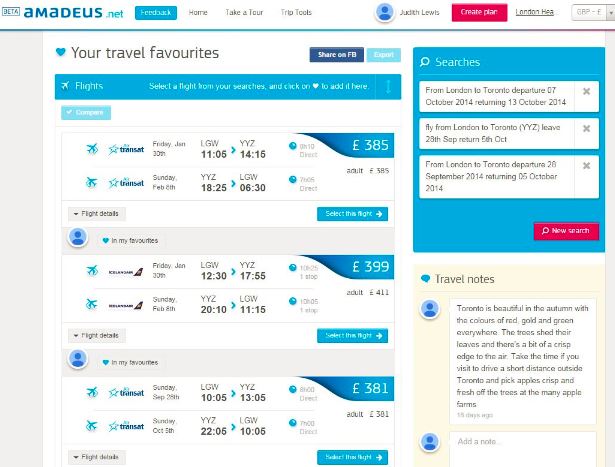
Task: Select this flight for £385 Transat
Action: (x=352, y=213)
